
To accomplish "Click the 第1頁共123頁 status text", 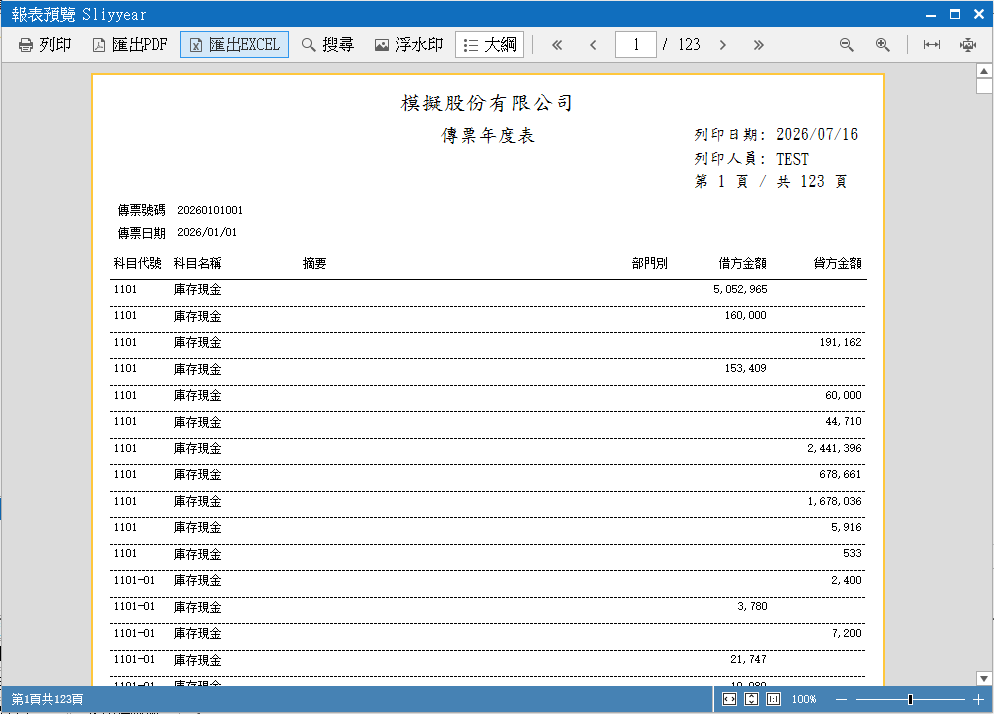I will [48, 699].
